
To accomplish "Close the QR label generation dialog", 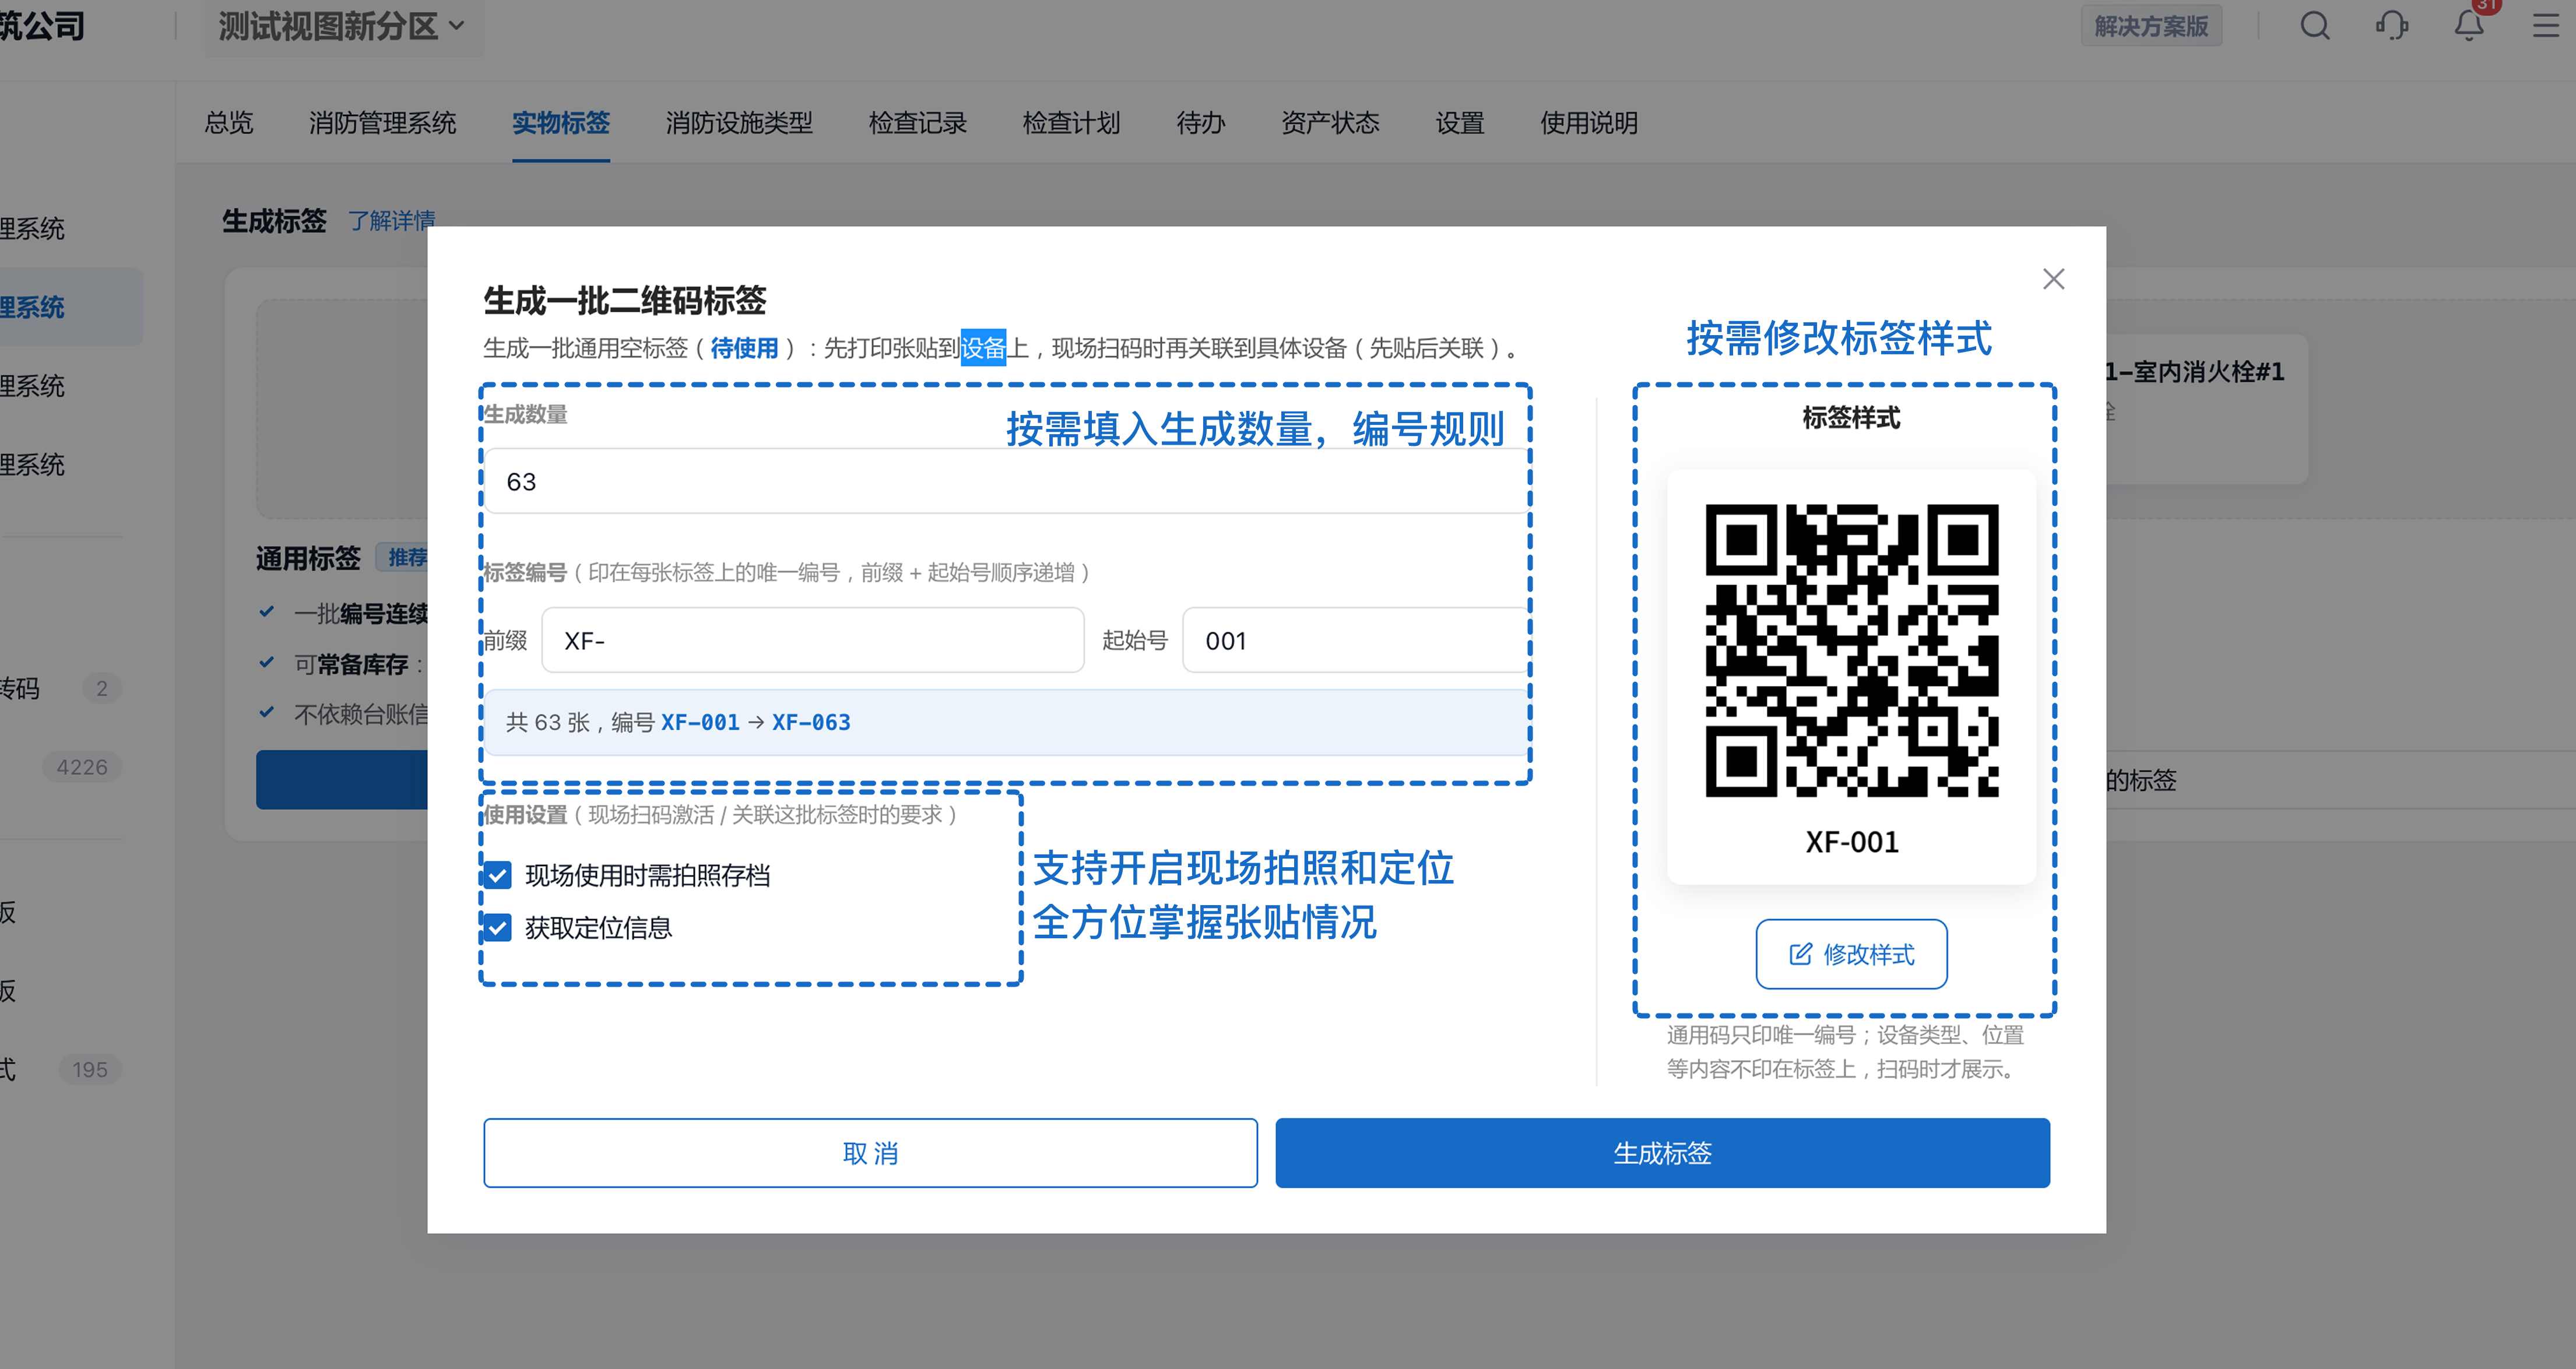I will (x=2053, y=279).
